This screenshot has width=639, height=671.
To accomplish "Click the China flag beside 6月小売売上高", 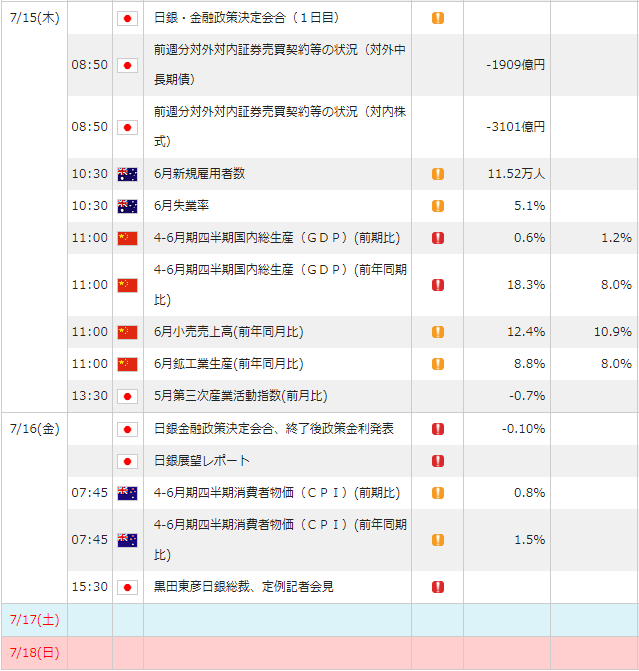I will point(128,333).
